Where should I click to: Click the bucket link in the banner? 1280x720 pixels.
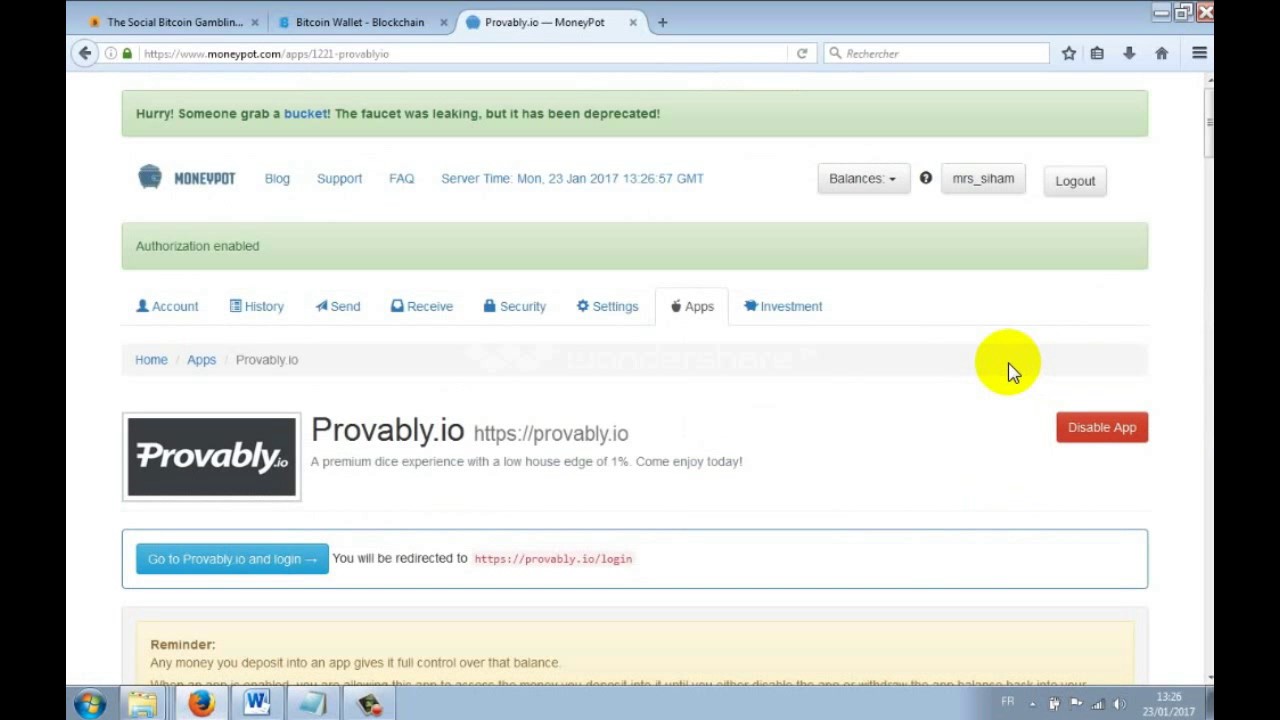(x=305, y=113)
